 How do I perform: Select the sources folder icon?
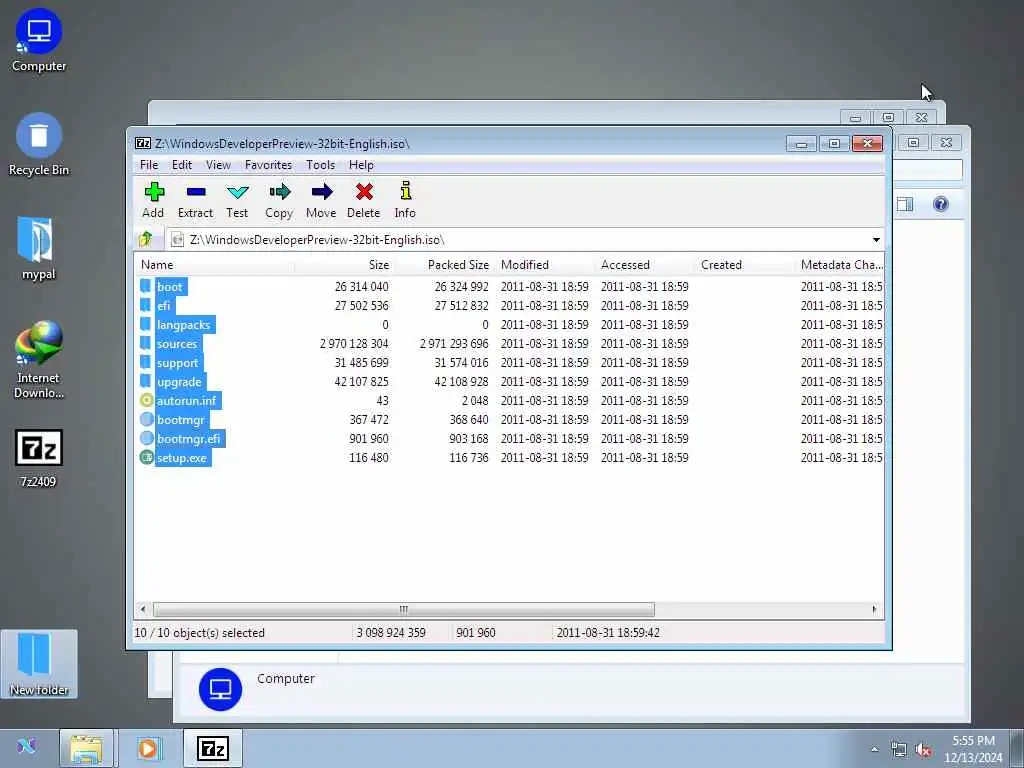point(146,344)
